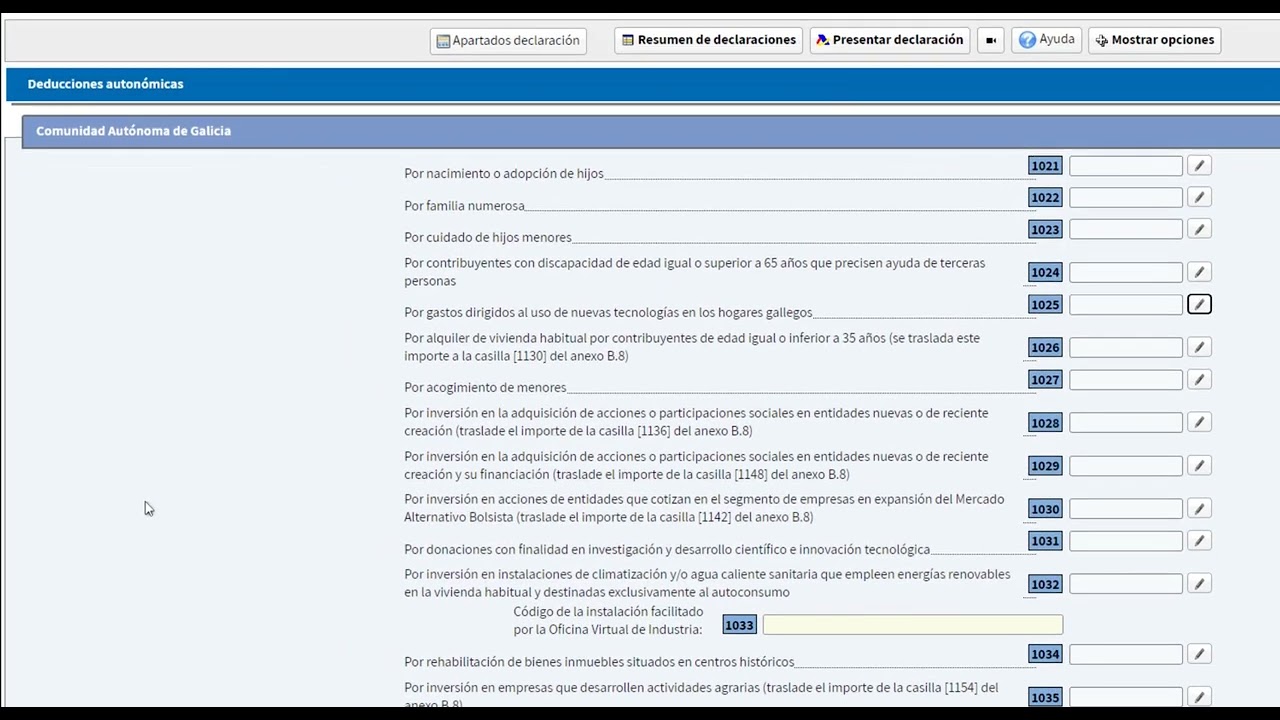Viewport: 1280px width, 720px height.
Task: Open pencil editor for casilla 1028
Action: coord(1199,423)
